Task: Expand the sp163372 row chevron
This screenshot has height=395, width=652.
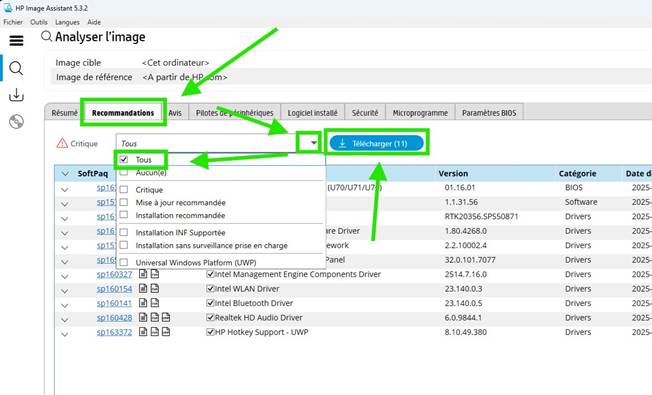Action: [x=64, y=334]
